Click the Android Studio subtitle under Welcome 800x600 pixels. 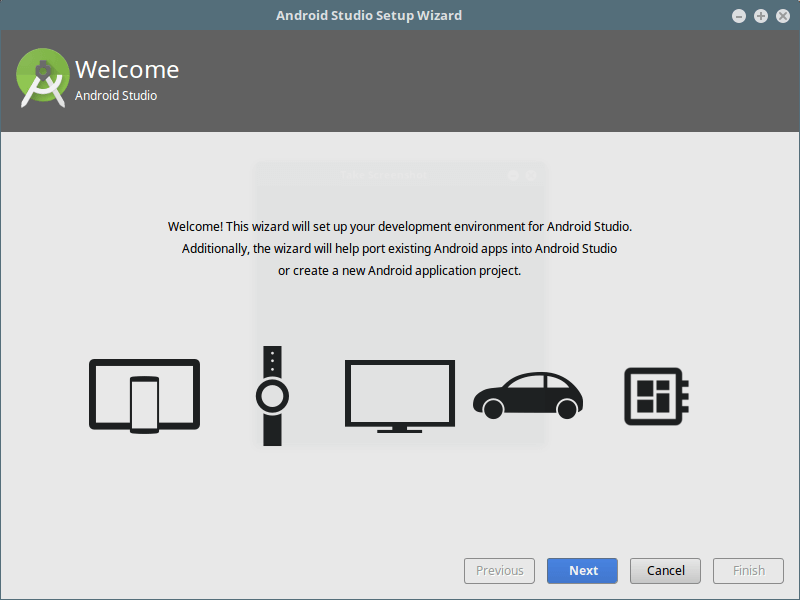click(x=116, y=96)
